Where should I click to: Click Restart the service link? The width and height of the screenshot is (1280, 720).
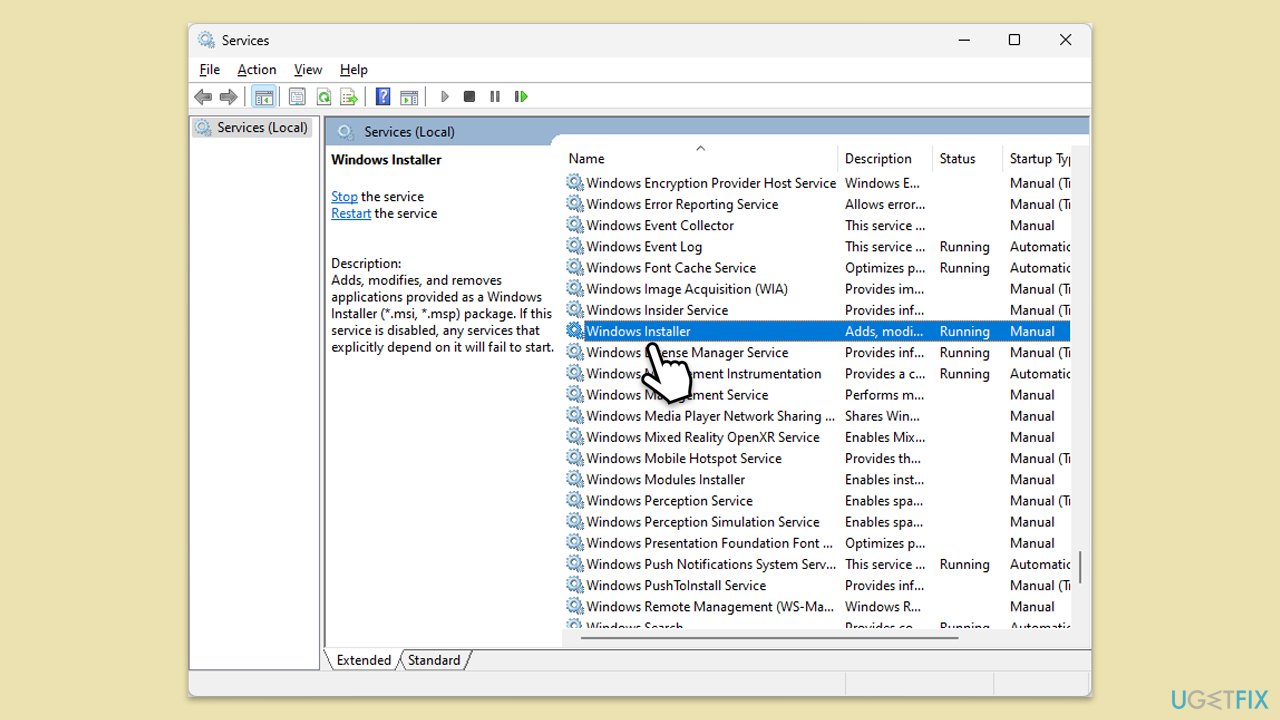[x=351, y=214]
